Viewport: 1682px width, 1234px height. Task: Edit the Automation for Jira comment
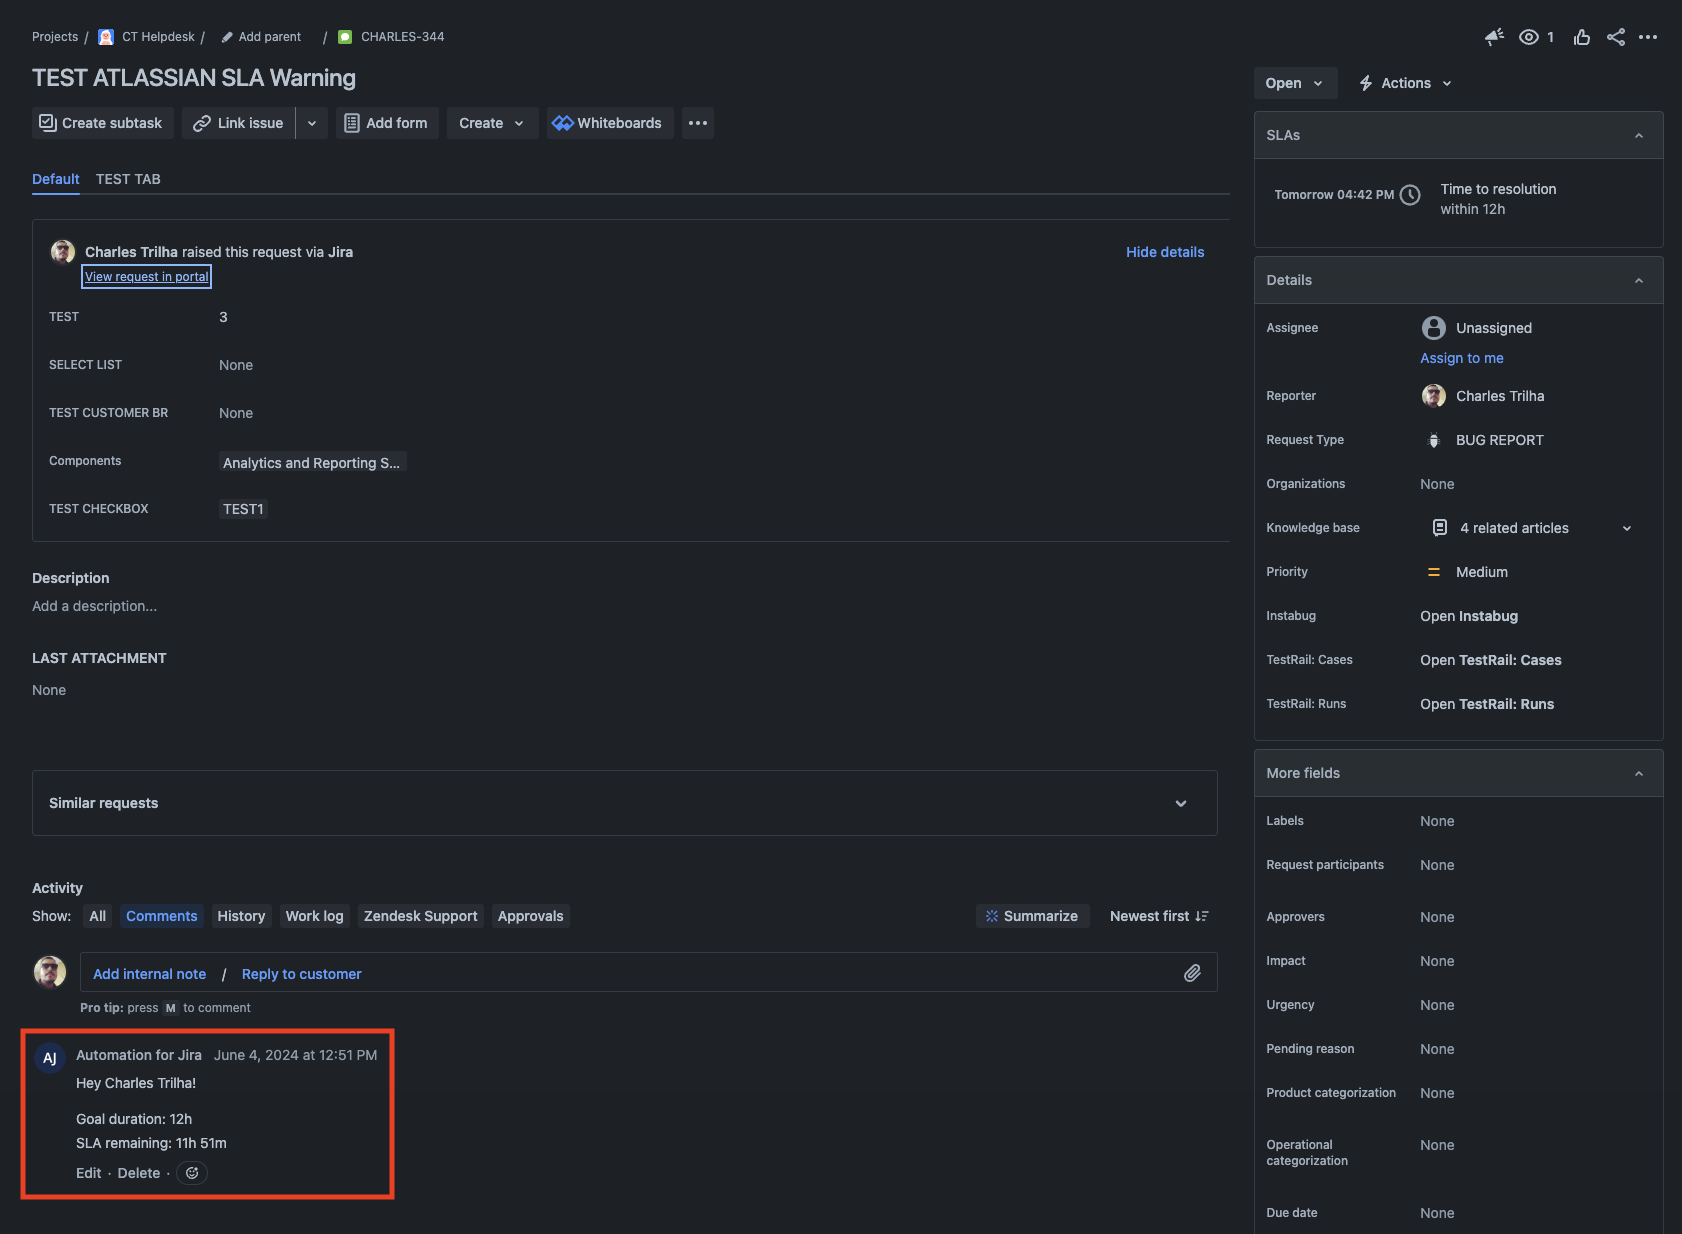pyautogui.click(x=89, y=1173)
